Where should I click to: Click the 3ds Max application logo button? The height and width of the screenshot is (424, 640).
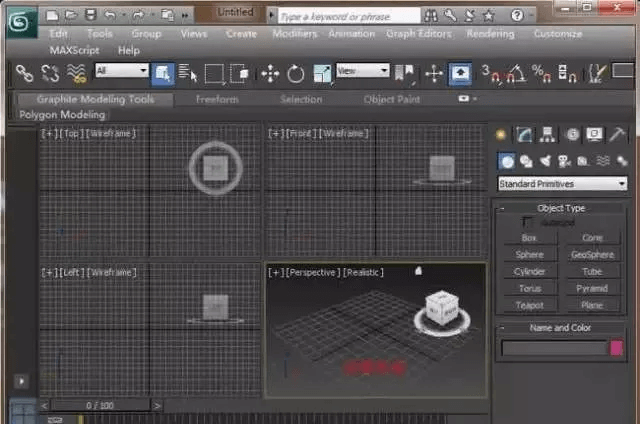coord(20,23)
